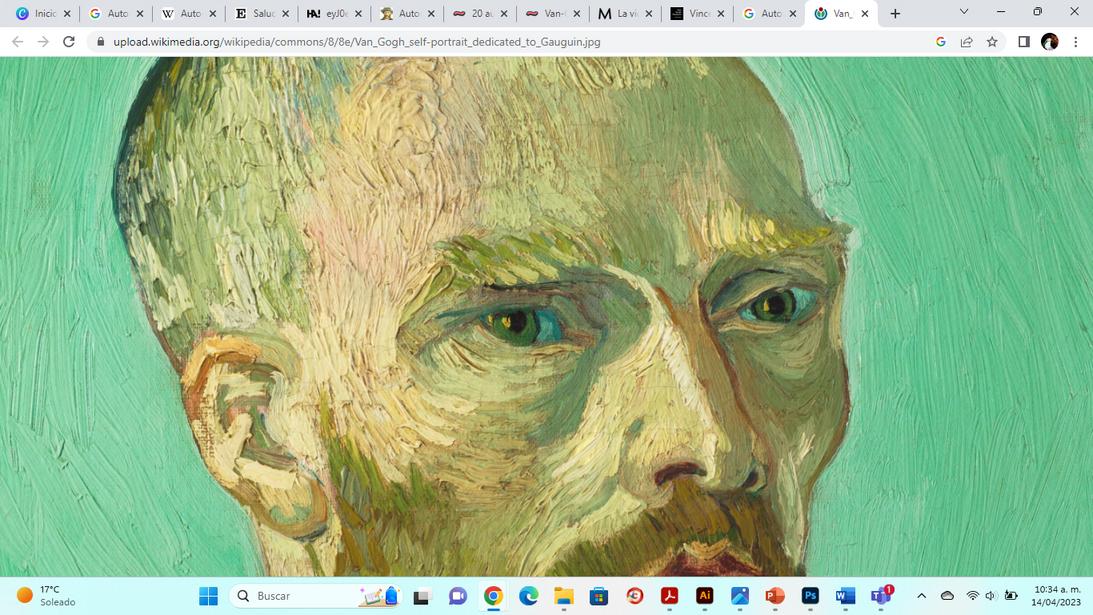
Task: Open the Chrome profile avatar
Action: (x=1050, y=42)
